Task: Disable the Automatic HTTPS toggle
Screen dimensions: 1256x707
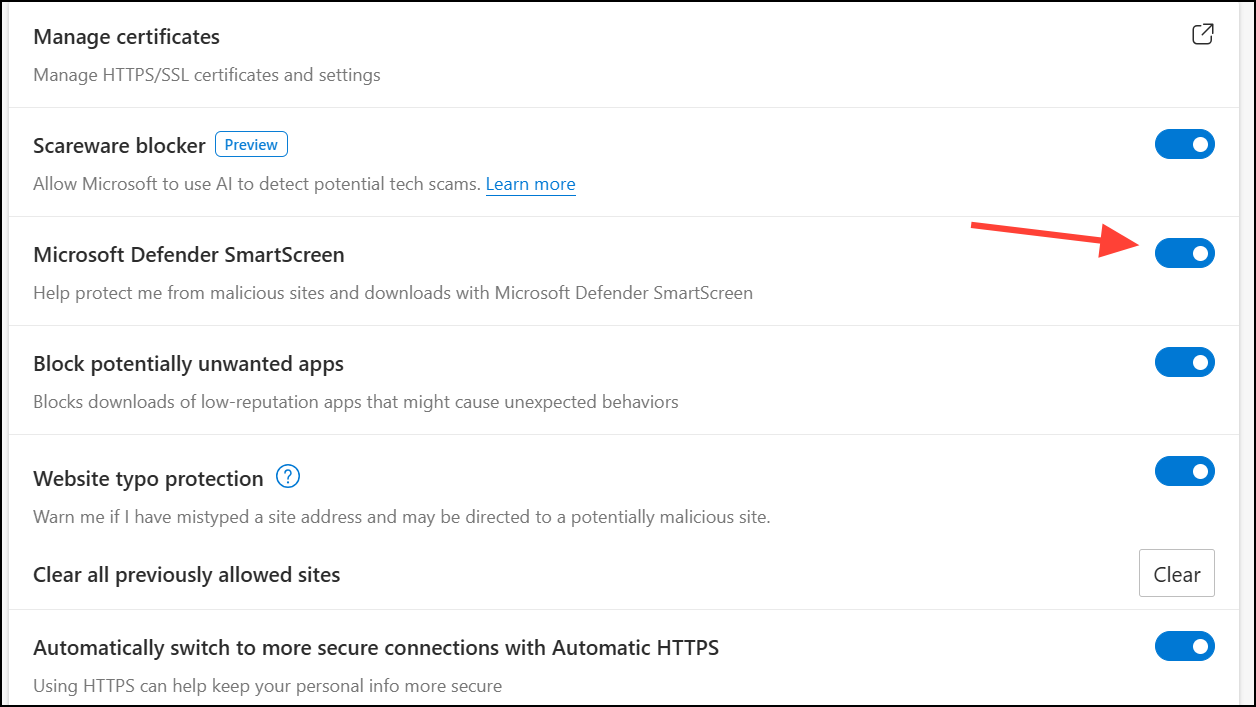Action: coord(1184,646)
